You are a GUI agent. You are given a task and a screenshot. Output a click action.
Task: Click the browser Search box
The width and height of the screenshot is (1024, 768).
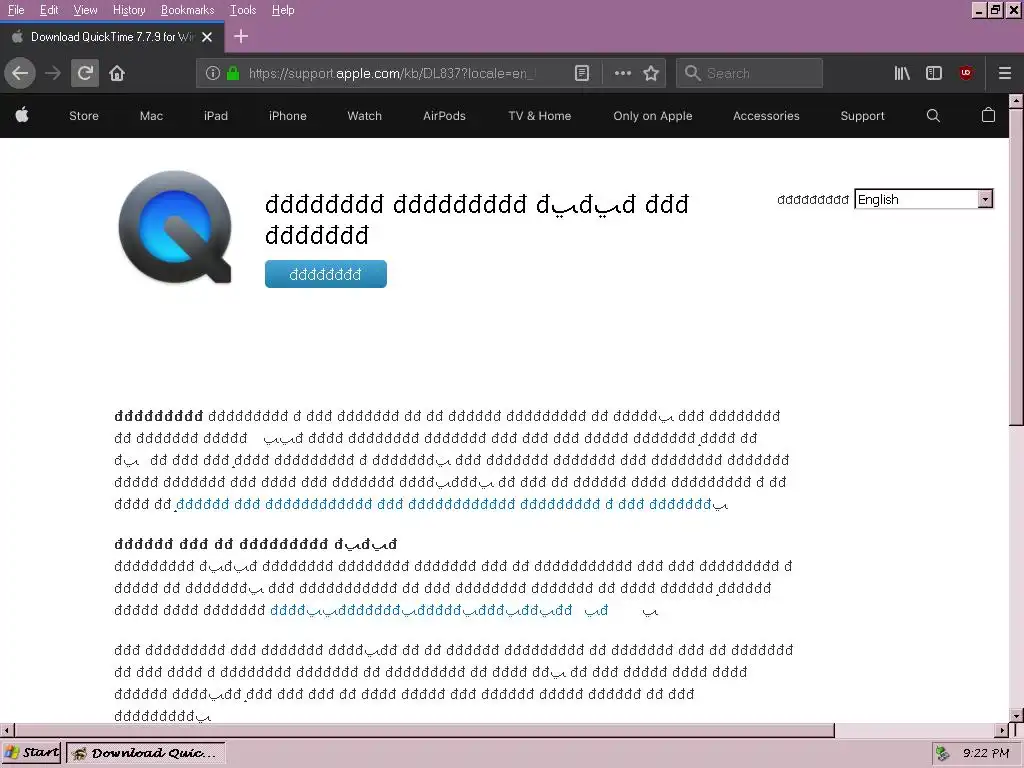749,73
